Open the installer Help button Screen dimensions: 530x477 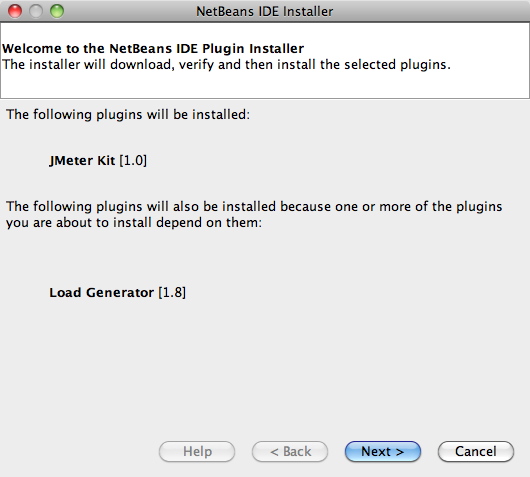(x=197, y=451)
